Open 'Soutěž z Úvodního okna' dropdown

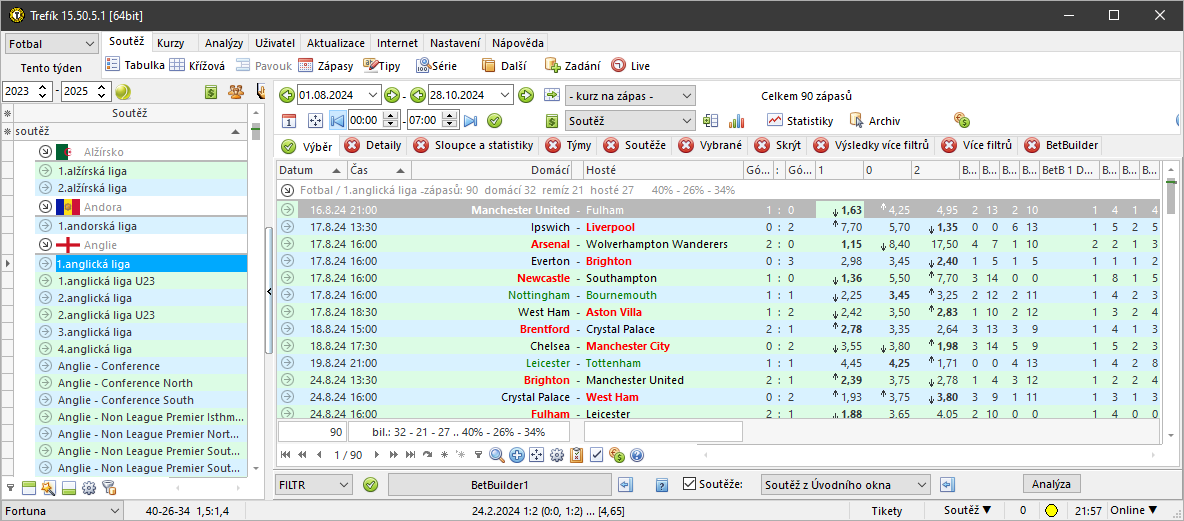coord(846,485)
